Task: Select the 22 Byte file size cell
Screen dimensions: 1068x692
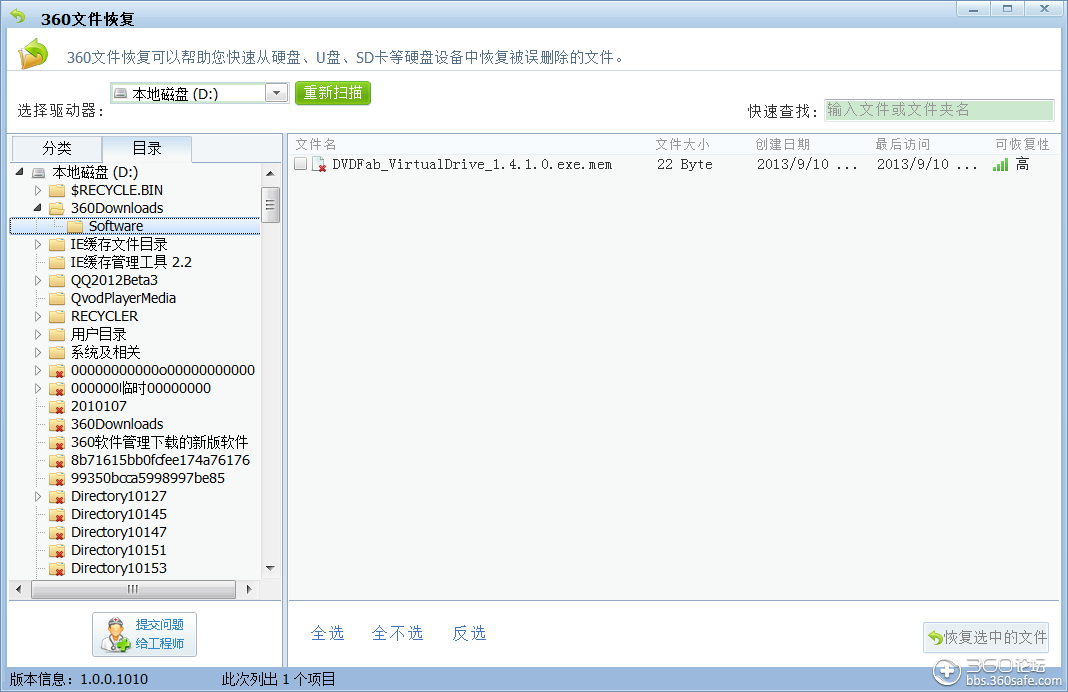Action: (x=685, y=164)
